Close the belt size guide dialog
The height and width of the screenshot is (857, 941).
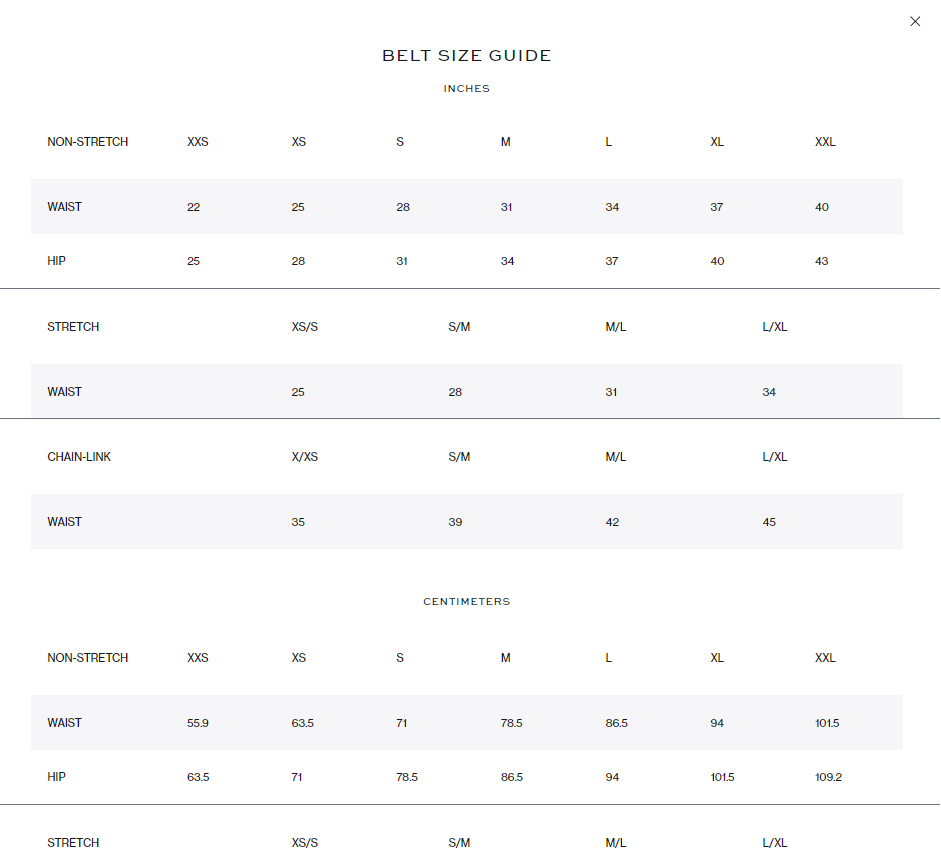[x=915, y=22]
